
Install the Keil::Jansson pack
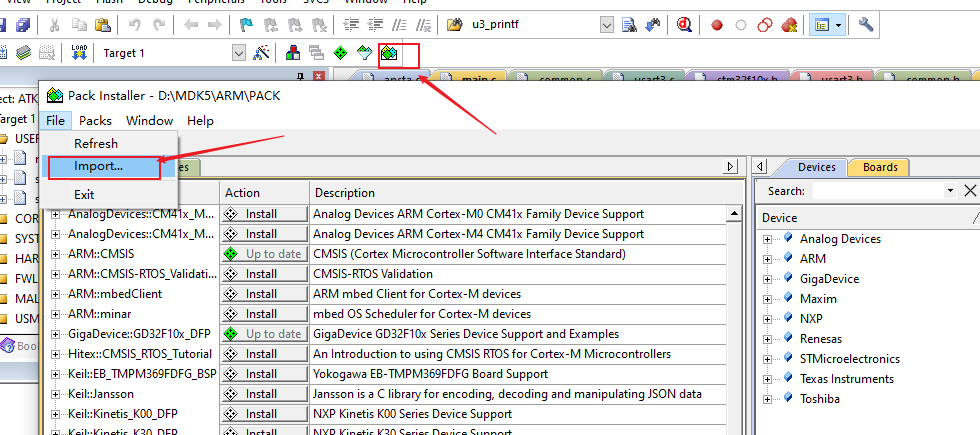(x=264, y=394)
